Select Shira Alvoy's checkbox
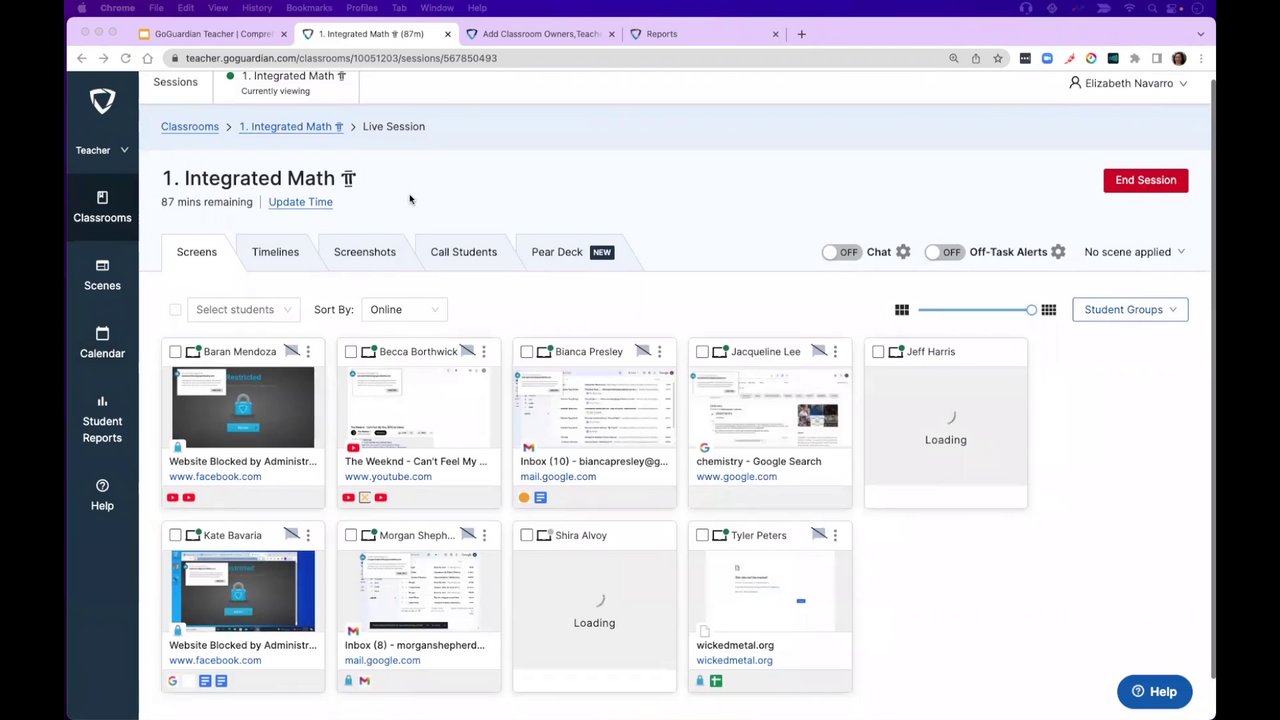The image size is (1280, 720). (x=527, y=535)
